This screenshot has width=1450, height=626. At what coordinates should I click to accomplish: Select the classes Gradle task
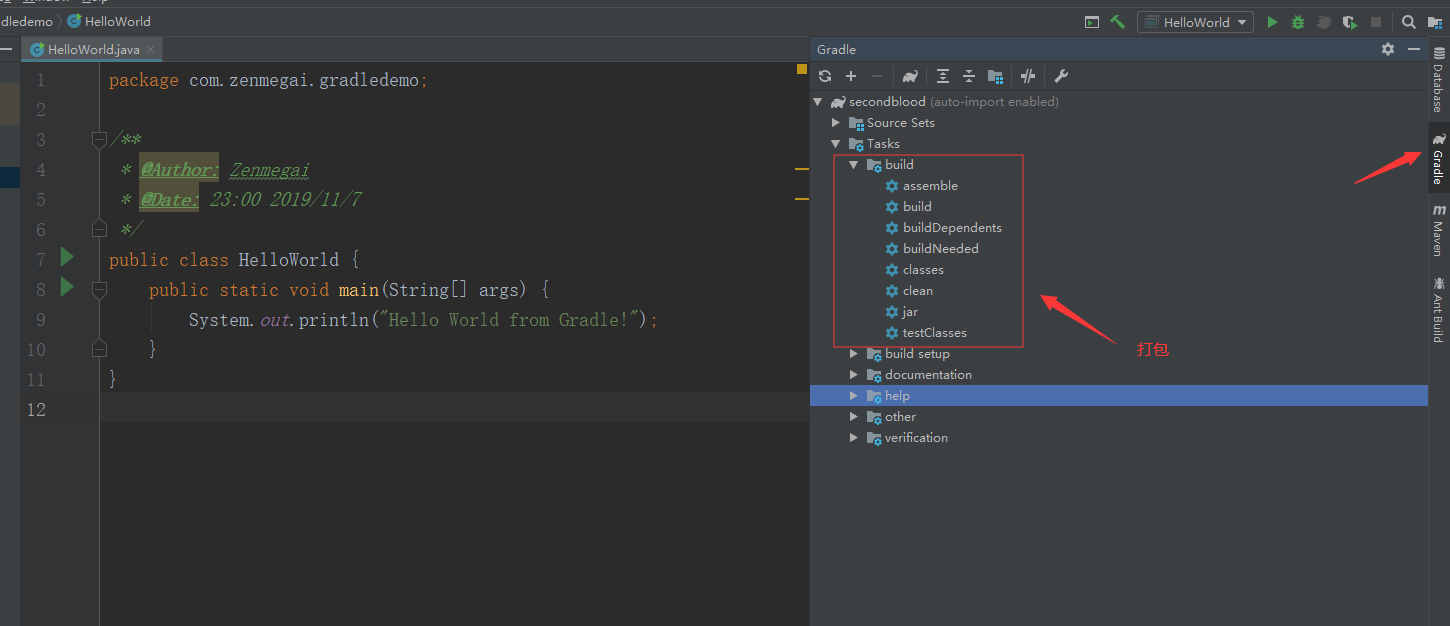point(923,270)
